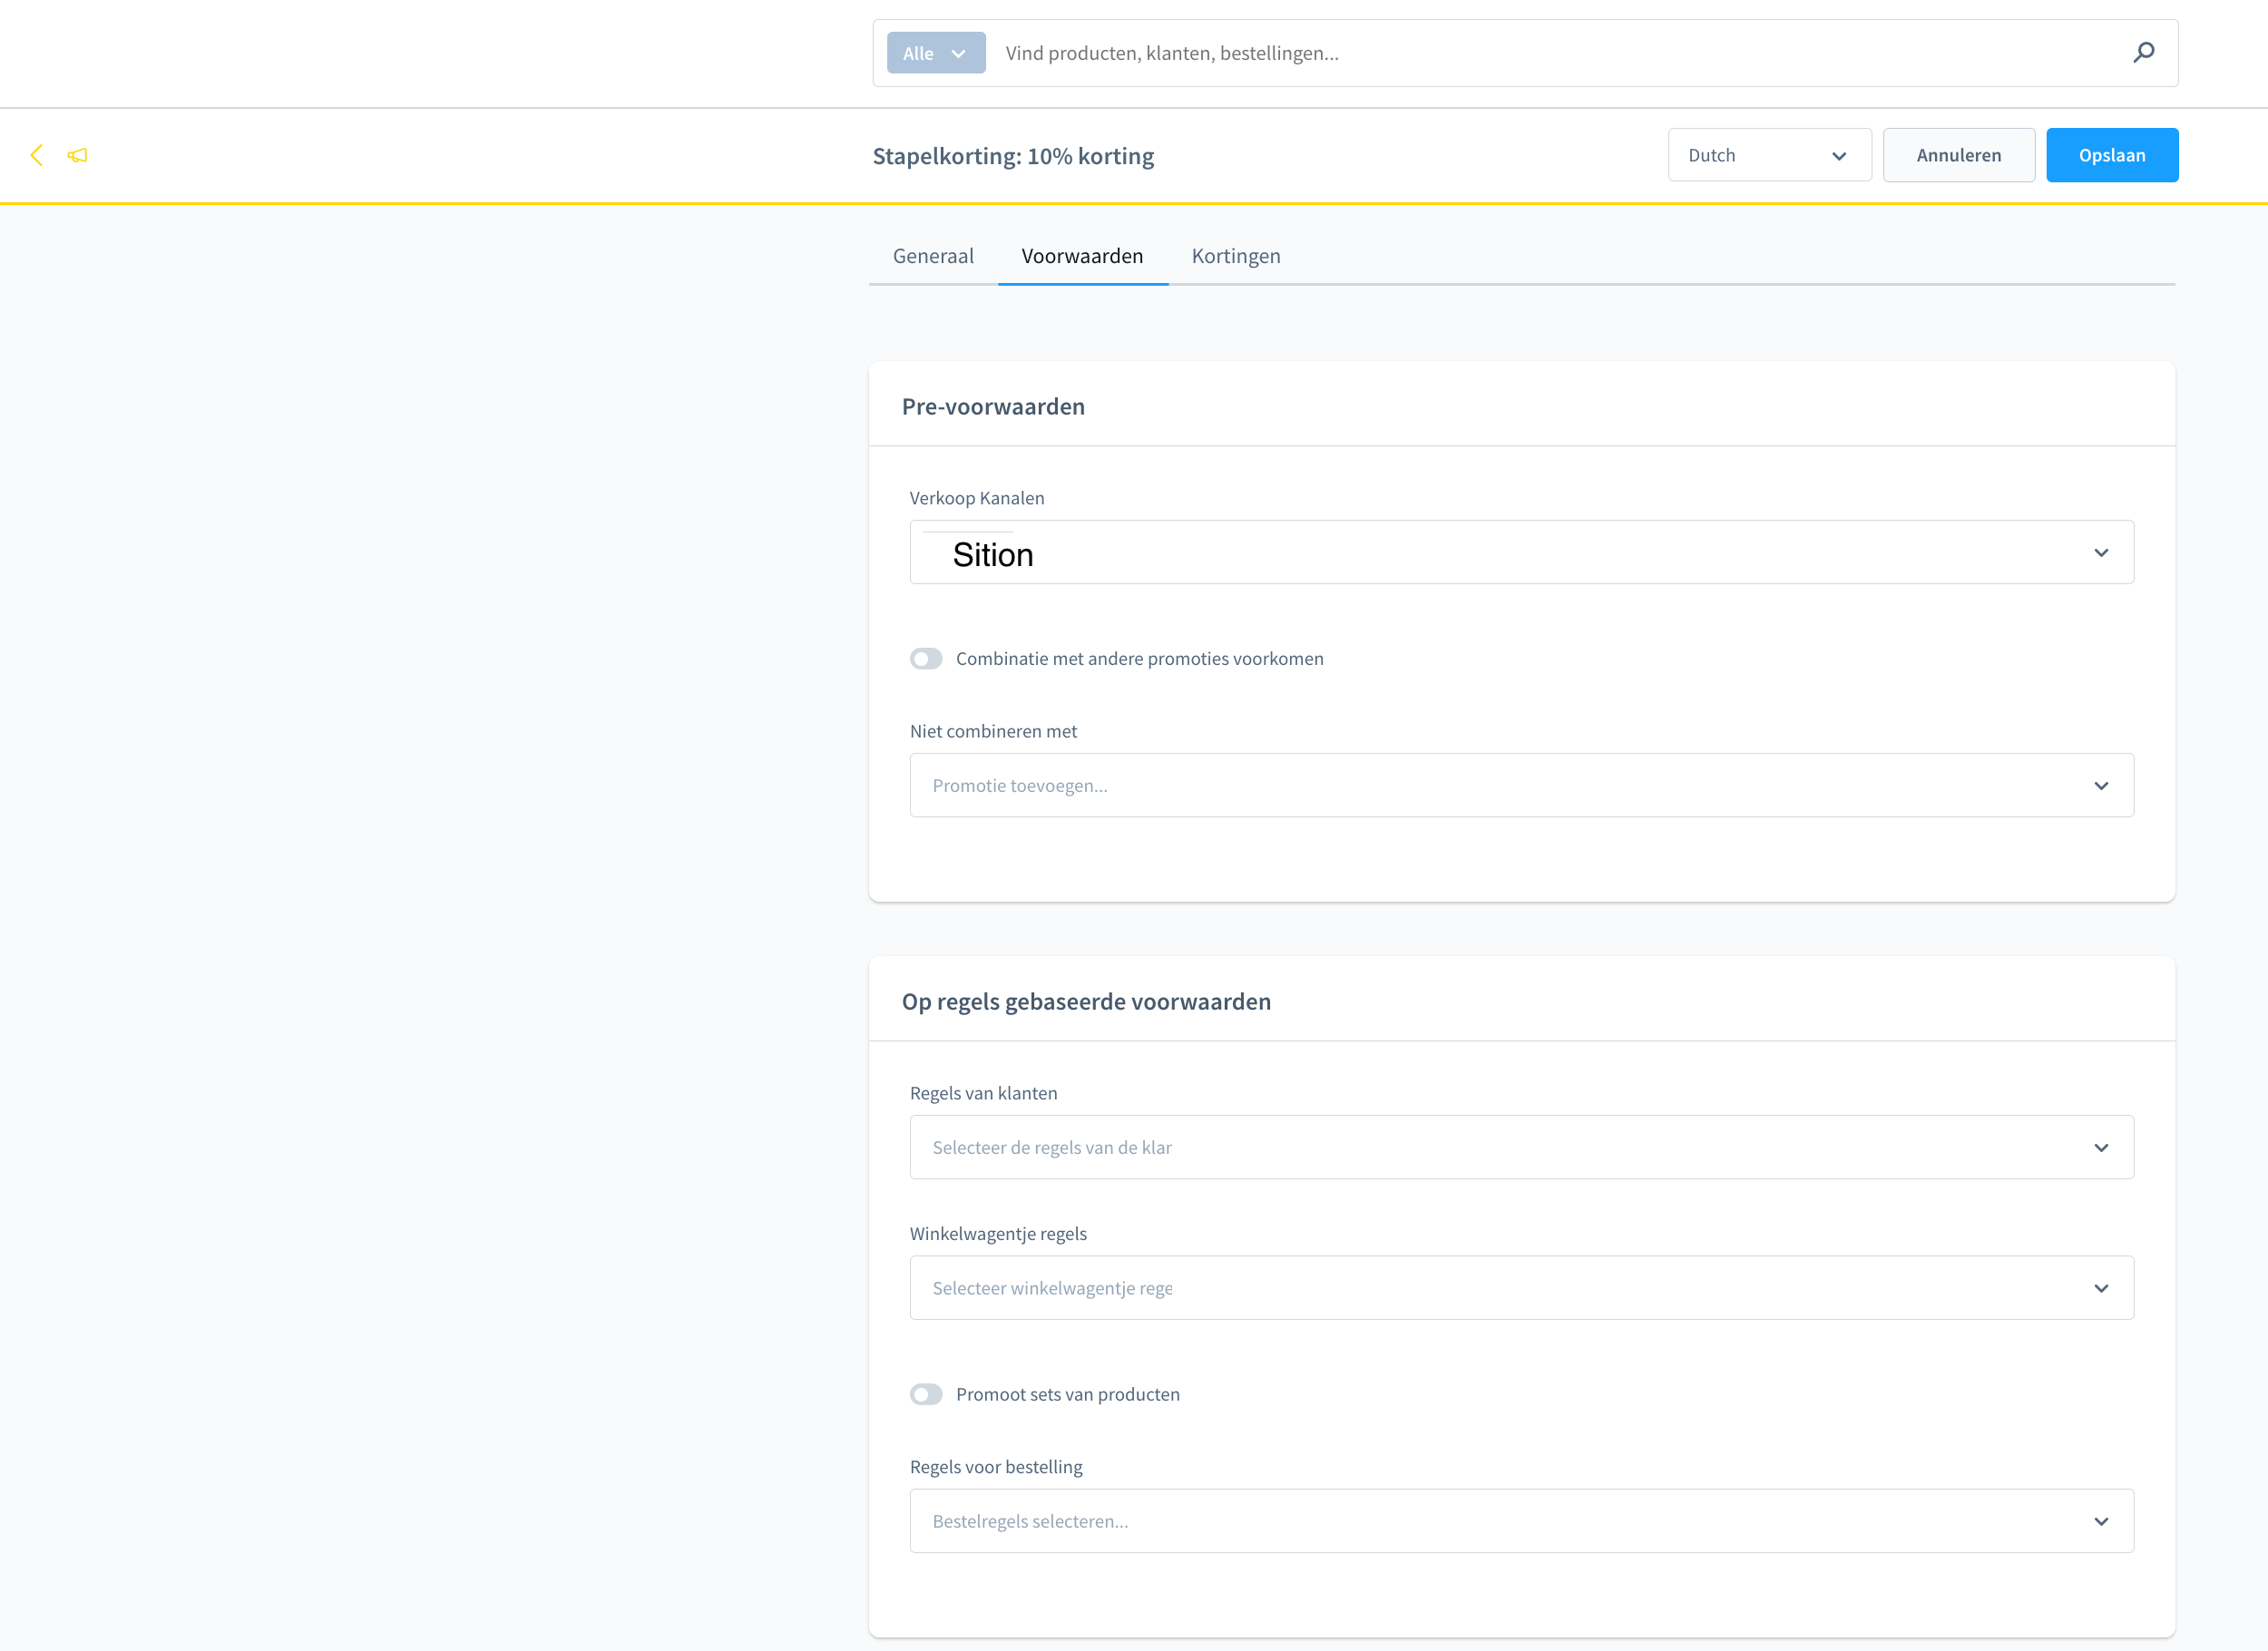Click chevron in Niet combineren met field

[2100, 786]
